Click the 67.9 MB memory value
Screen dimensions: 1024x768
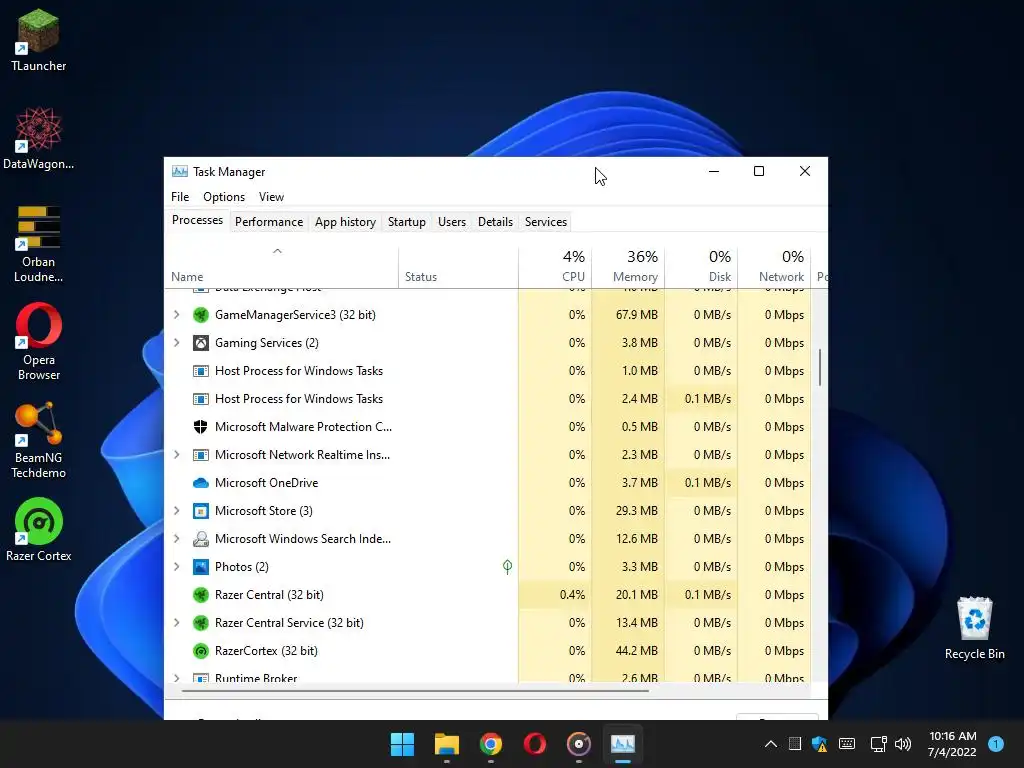[x=636, y=315]
